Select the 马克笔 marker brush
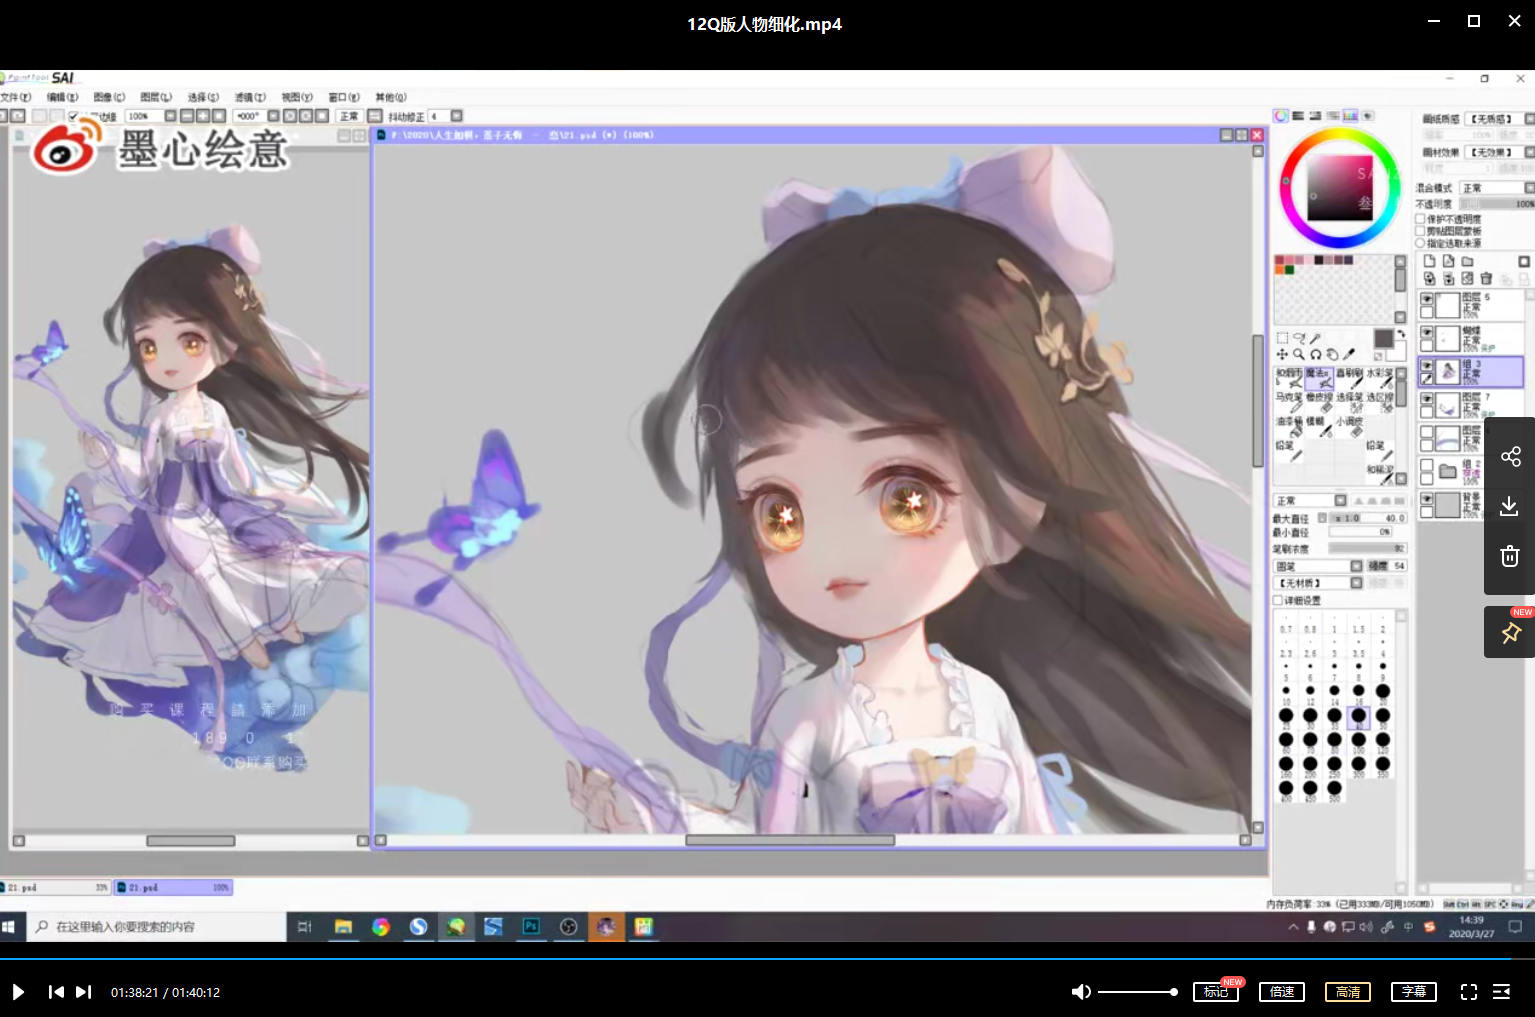 (x=1288, y=401)
